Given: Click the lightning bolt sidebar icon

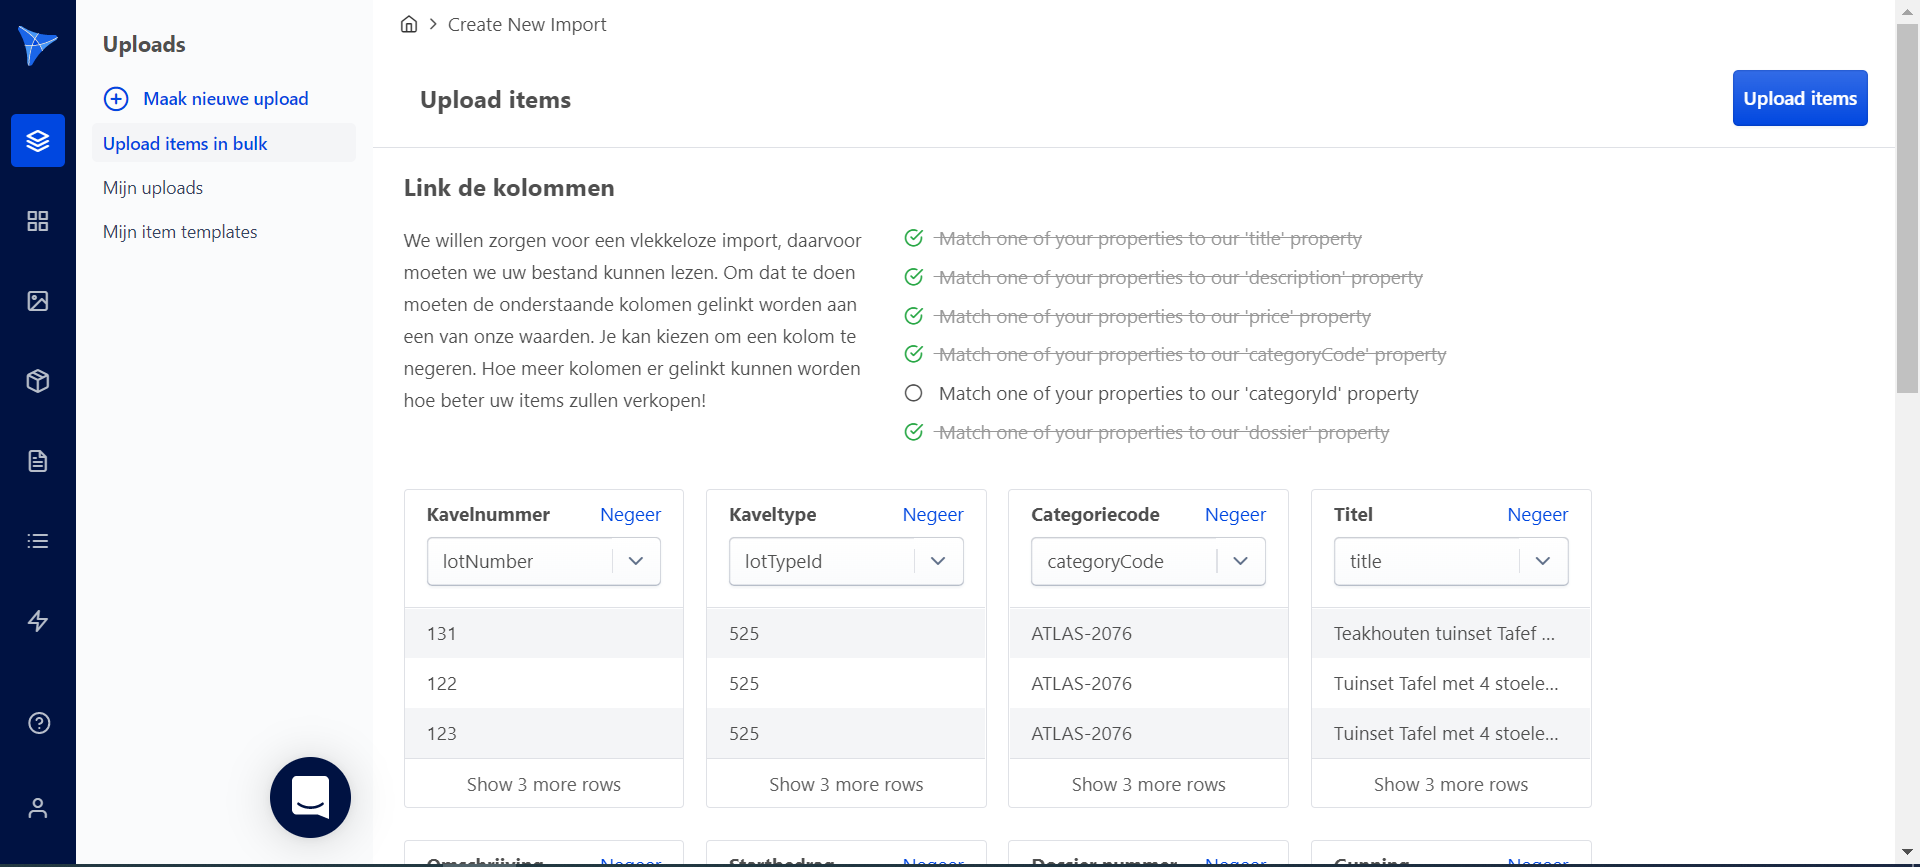Looking at the screenshot, I should [x=38, y=621].
